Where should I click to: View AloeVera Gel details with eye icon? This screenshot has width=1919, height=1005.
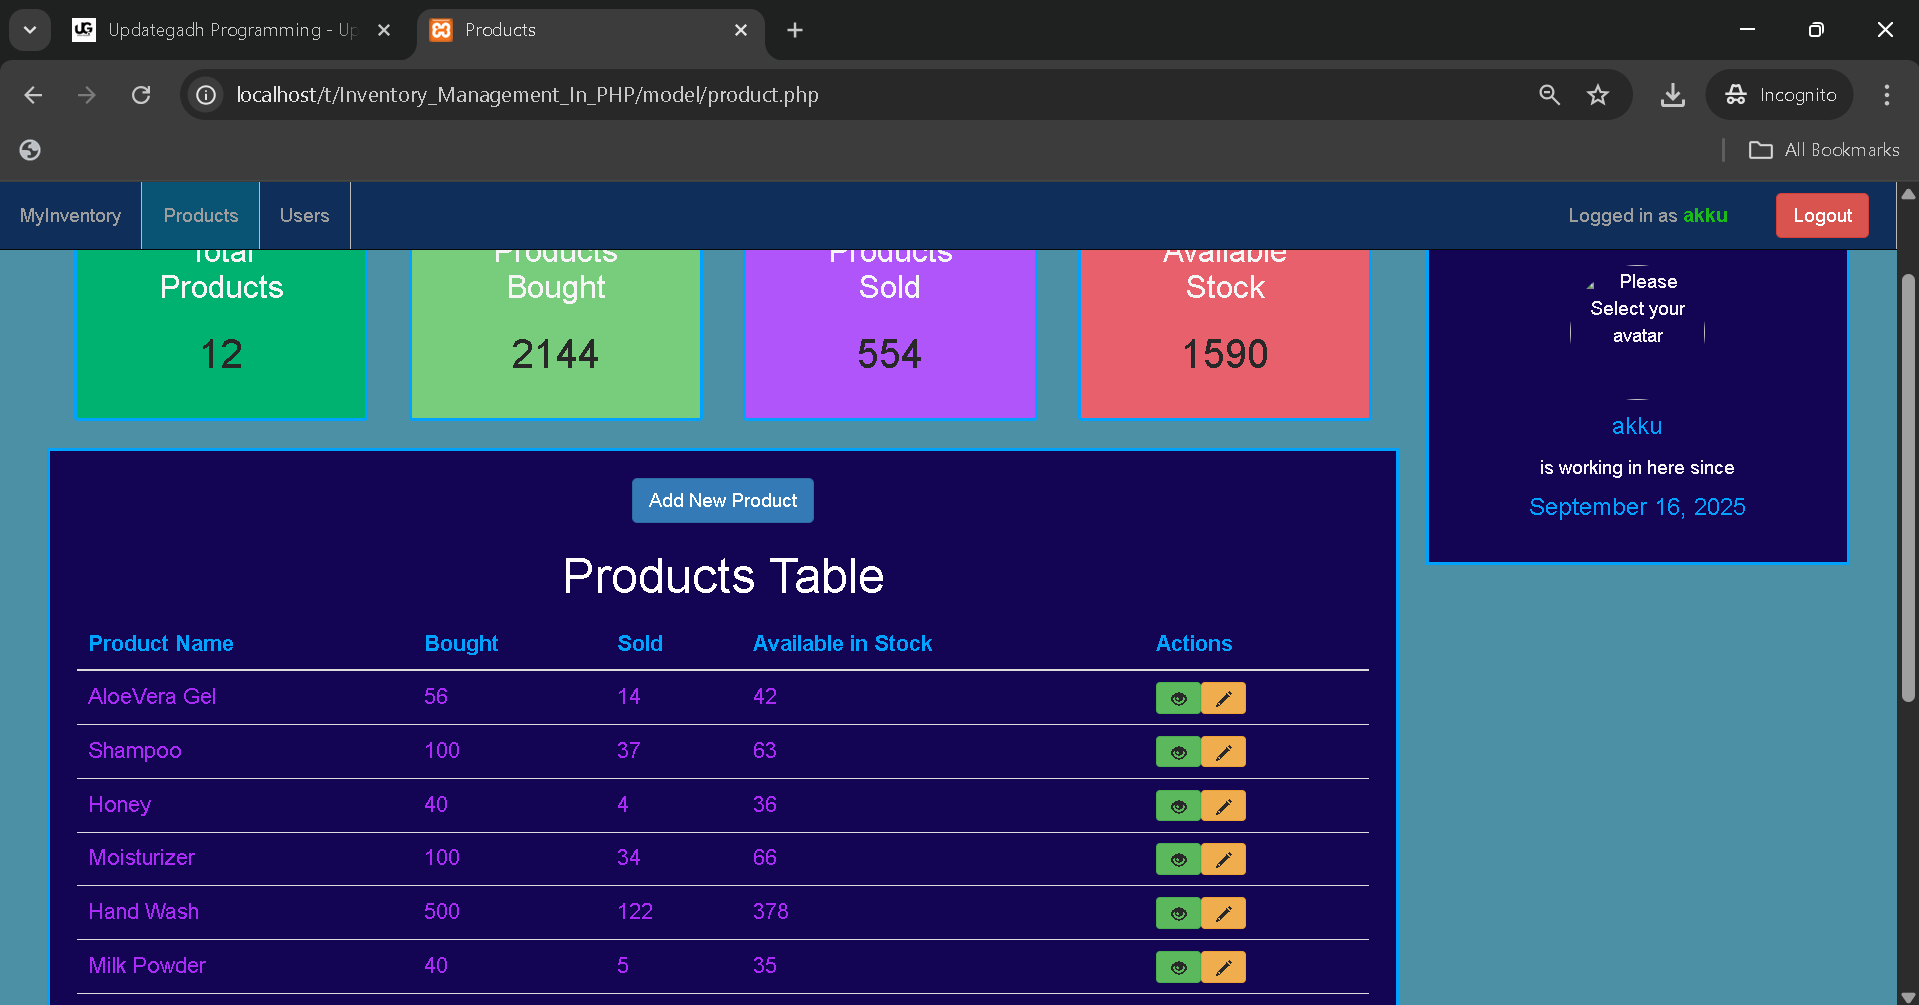pos(1178,698)
